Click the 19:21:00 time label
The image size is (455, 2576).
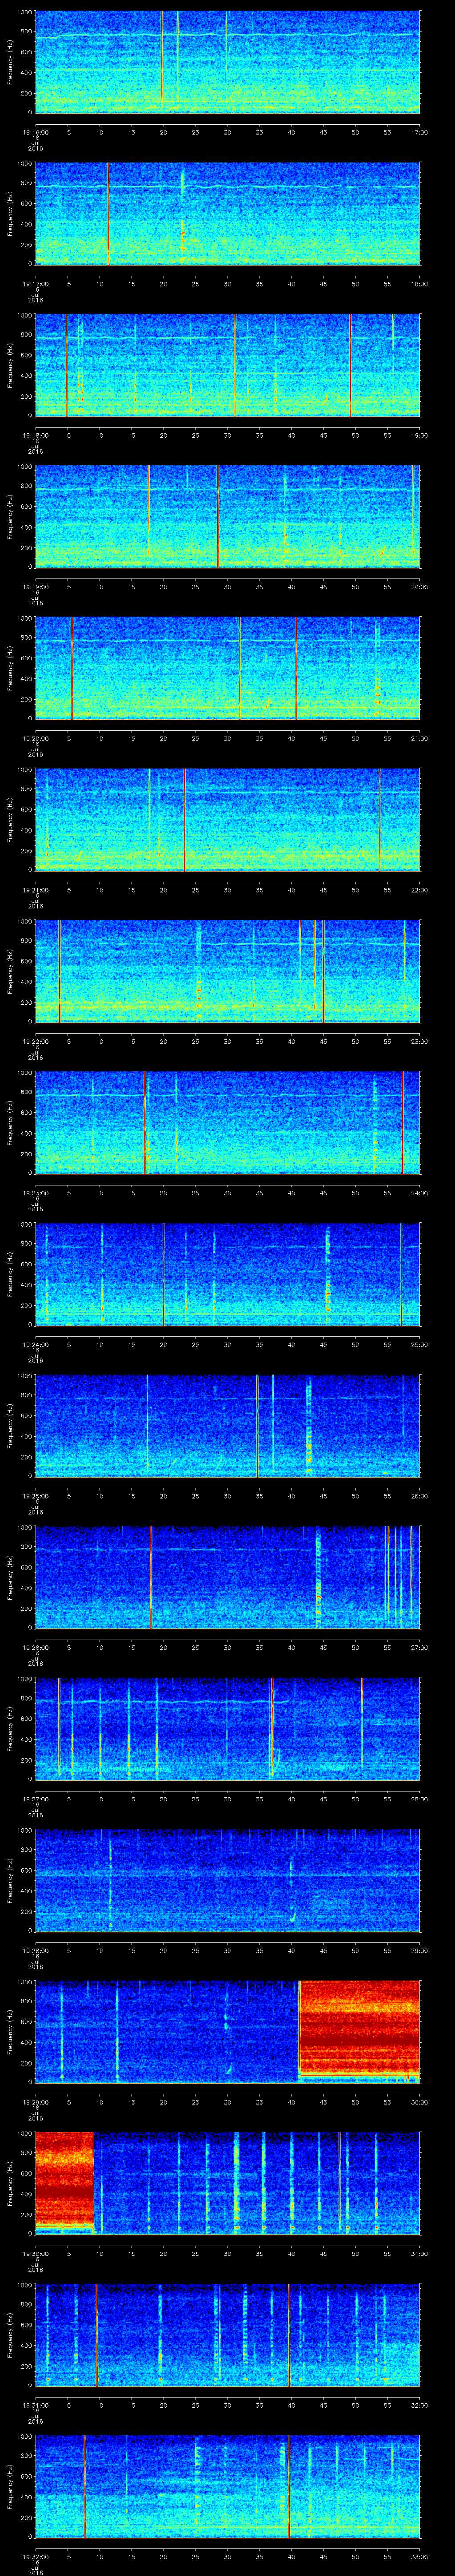(35, 890)
